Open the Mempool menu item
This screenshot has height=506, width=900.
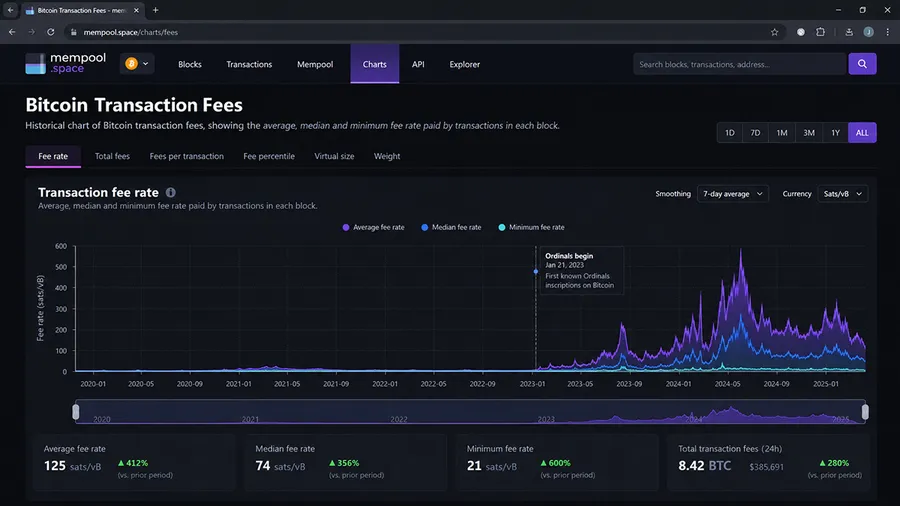pos(315,64)
